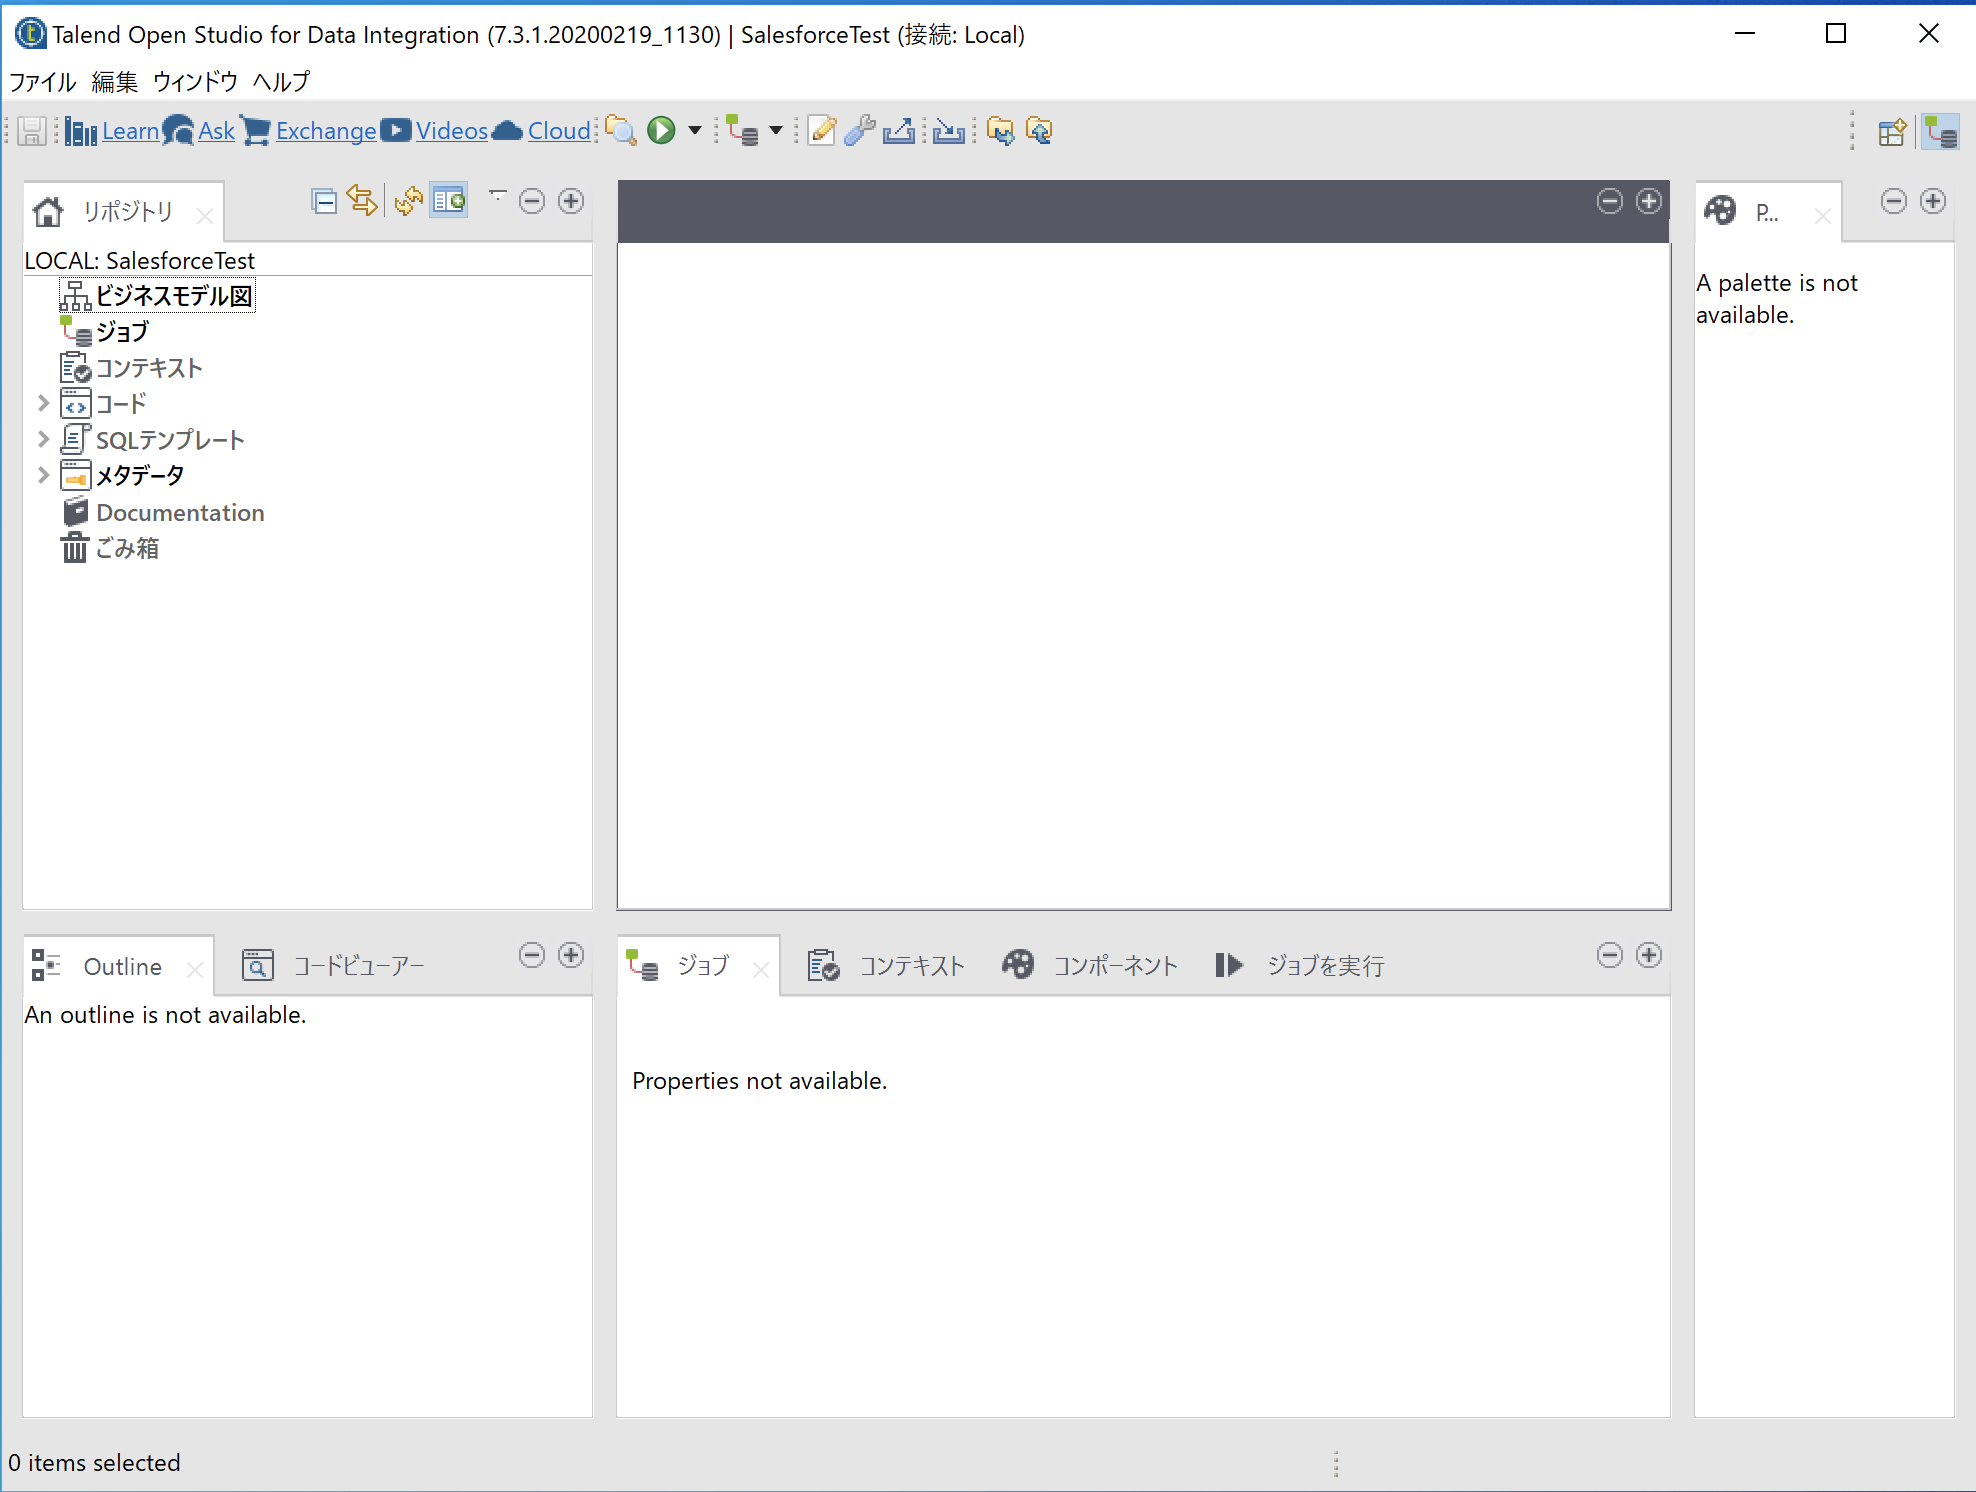Open the ウィンドウ menu
This screenshot has height=1492, width=1976.
196,82
